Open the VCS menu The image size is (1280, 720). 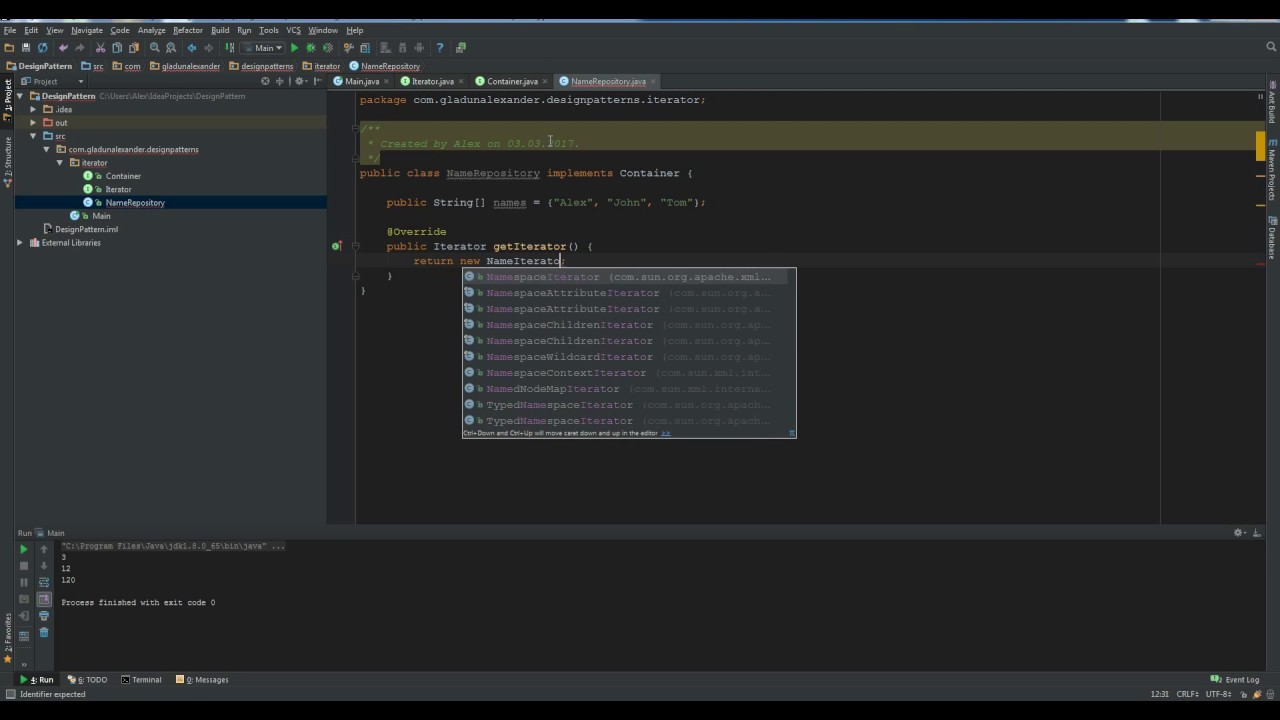[294, 30]
